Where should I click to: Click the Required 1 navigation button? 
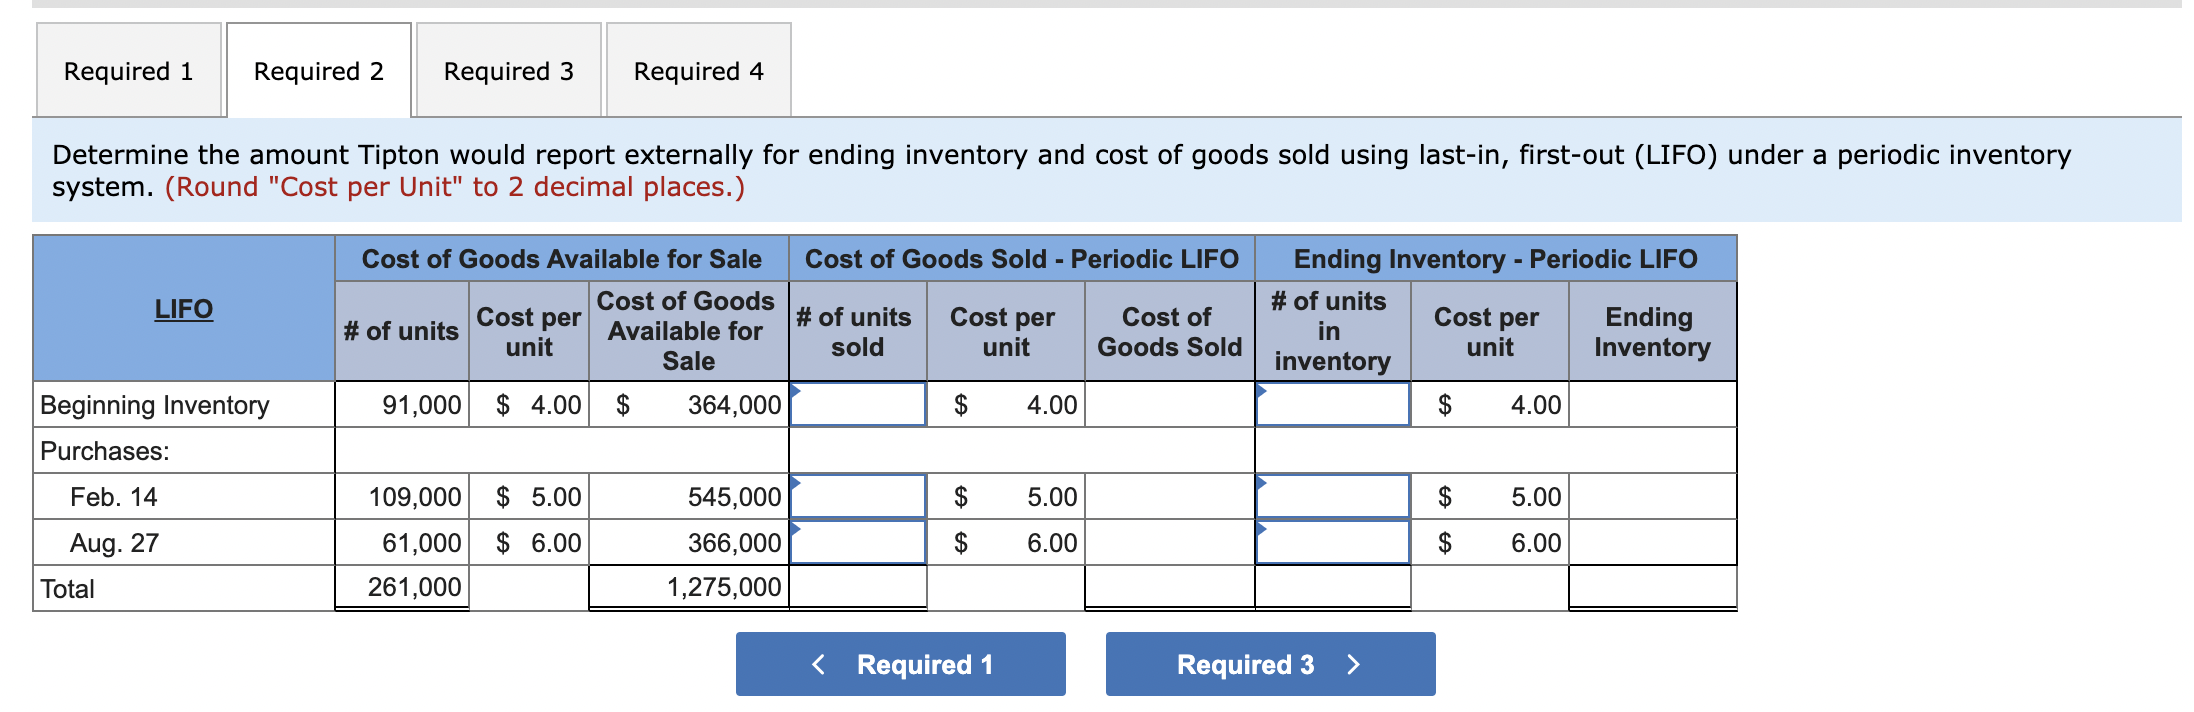[x=899, y=663]
